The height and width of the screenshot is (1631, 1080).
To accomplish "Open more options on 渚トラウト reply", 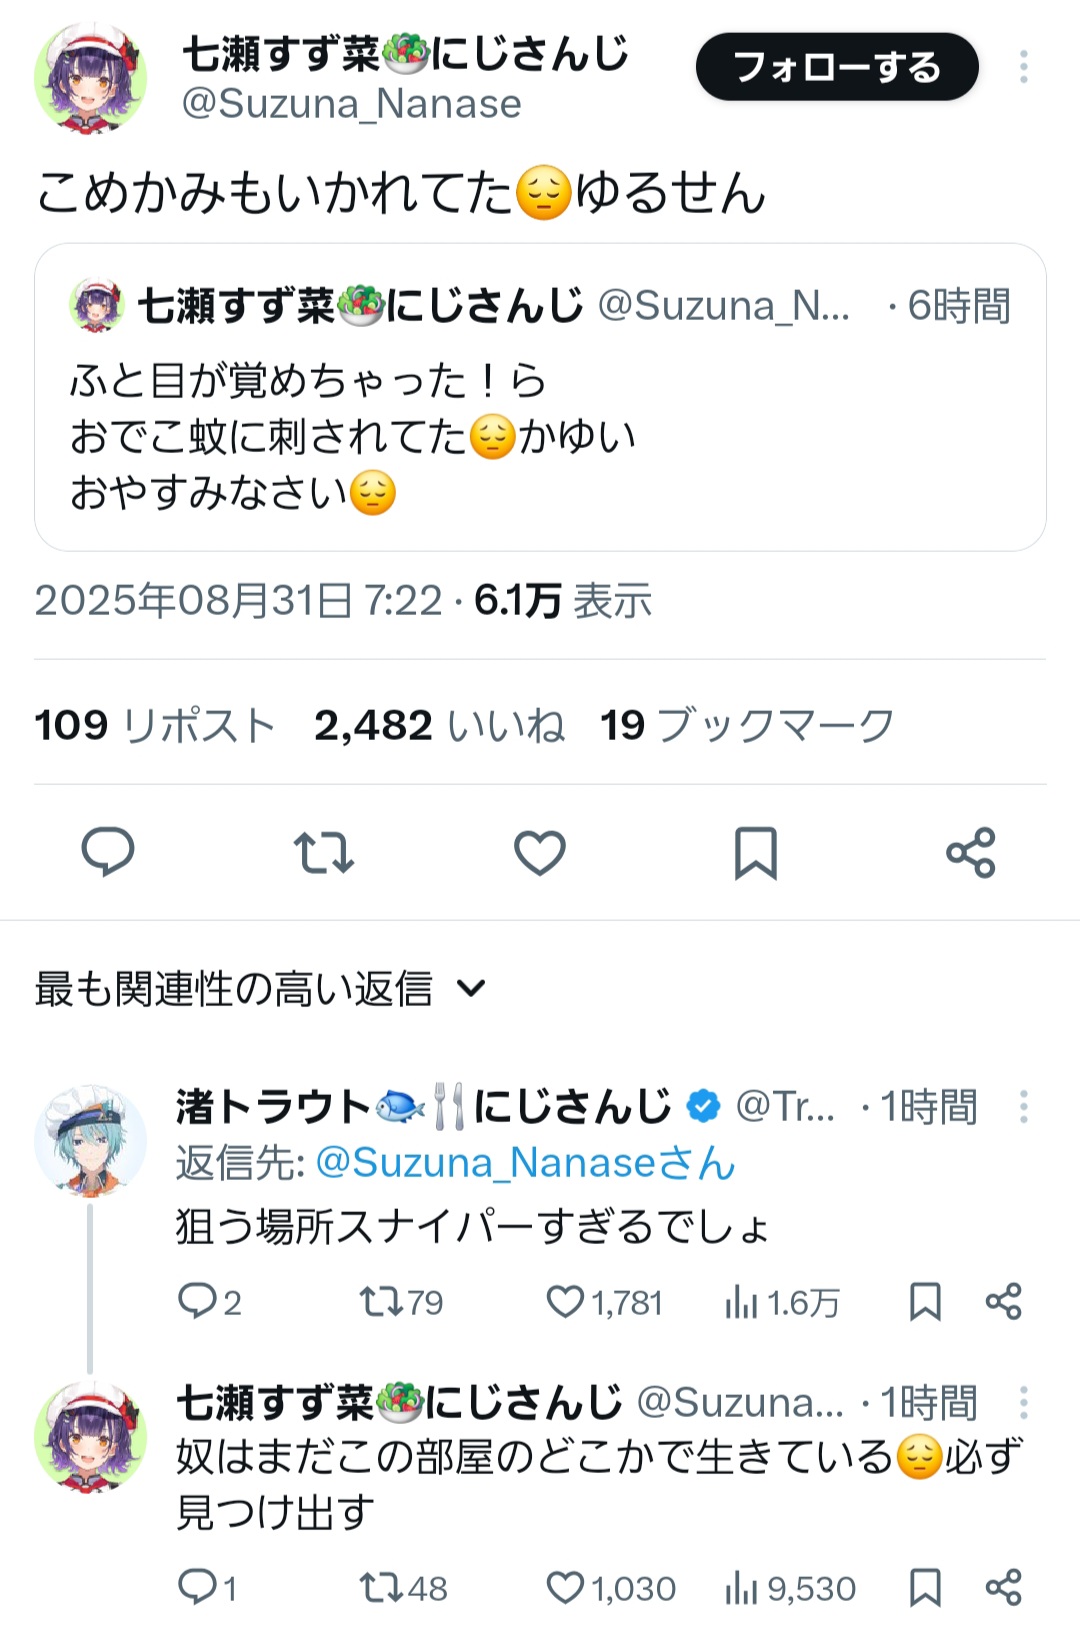I will (1023, 1107).
